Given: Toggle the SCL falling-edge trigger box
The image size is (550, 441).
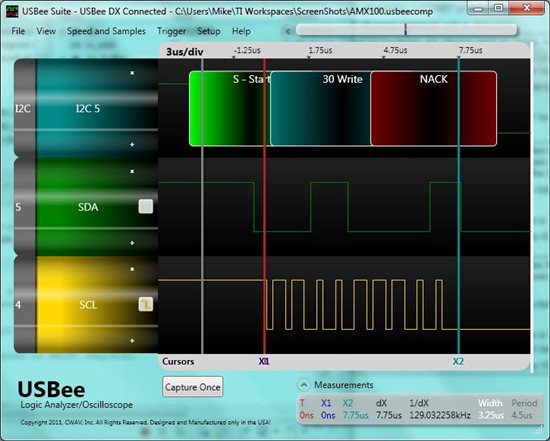Looking at the screenshot, I should tap(146, 304).
